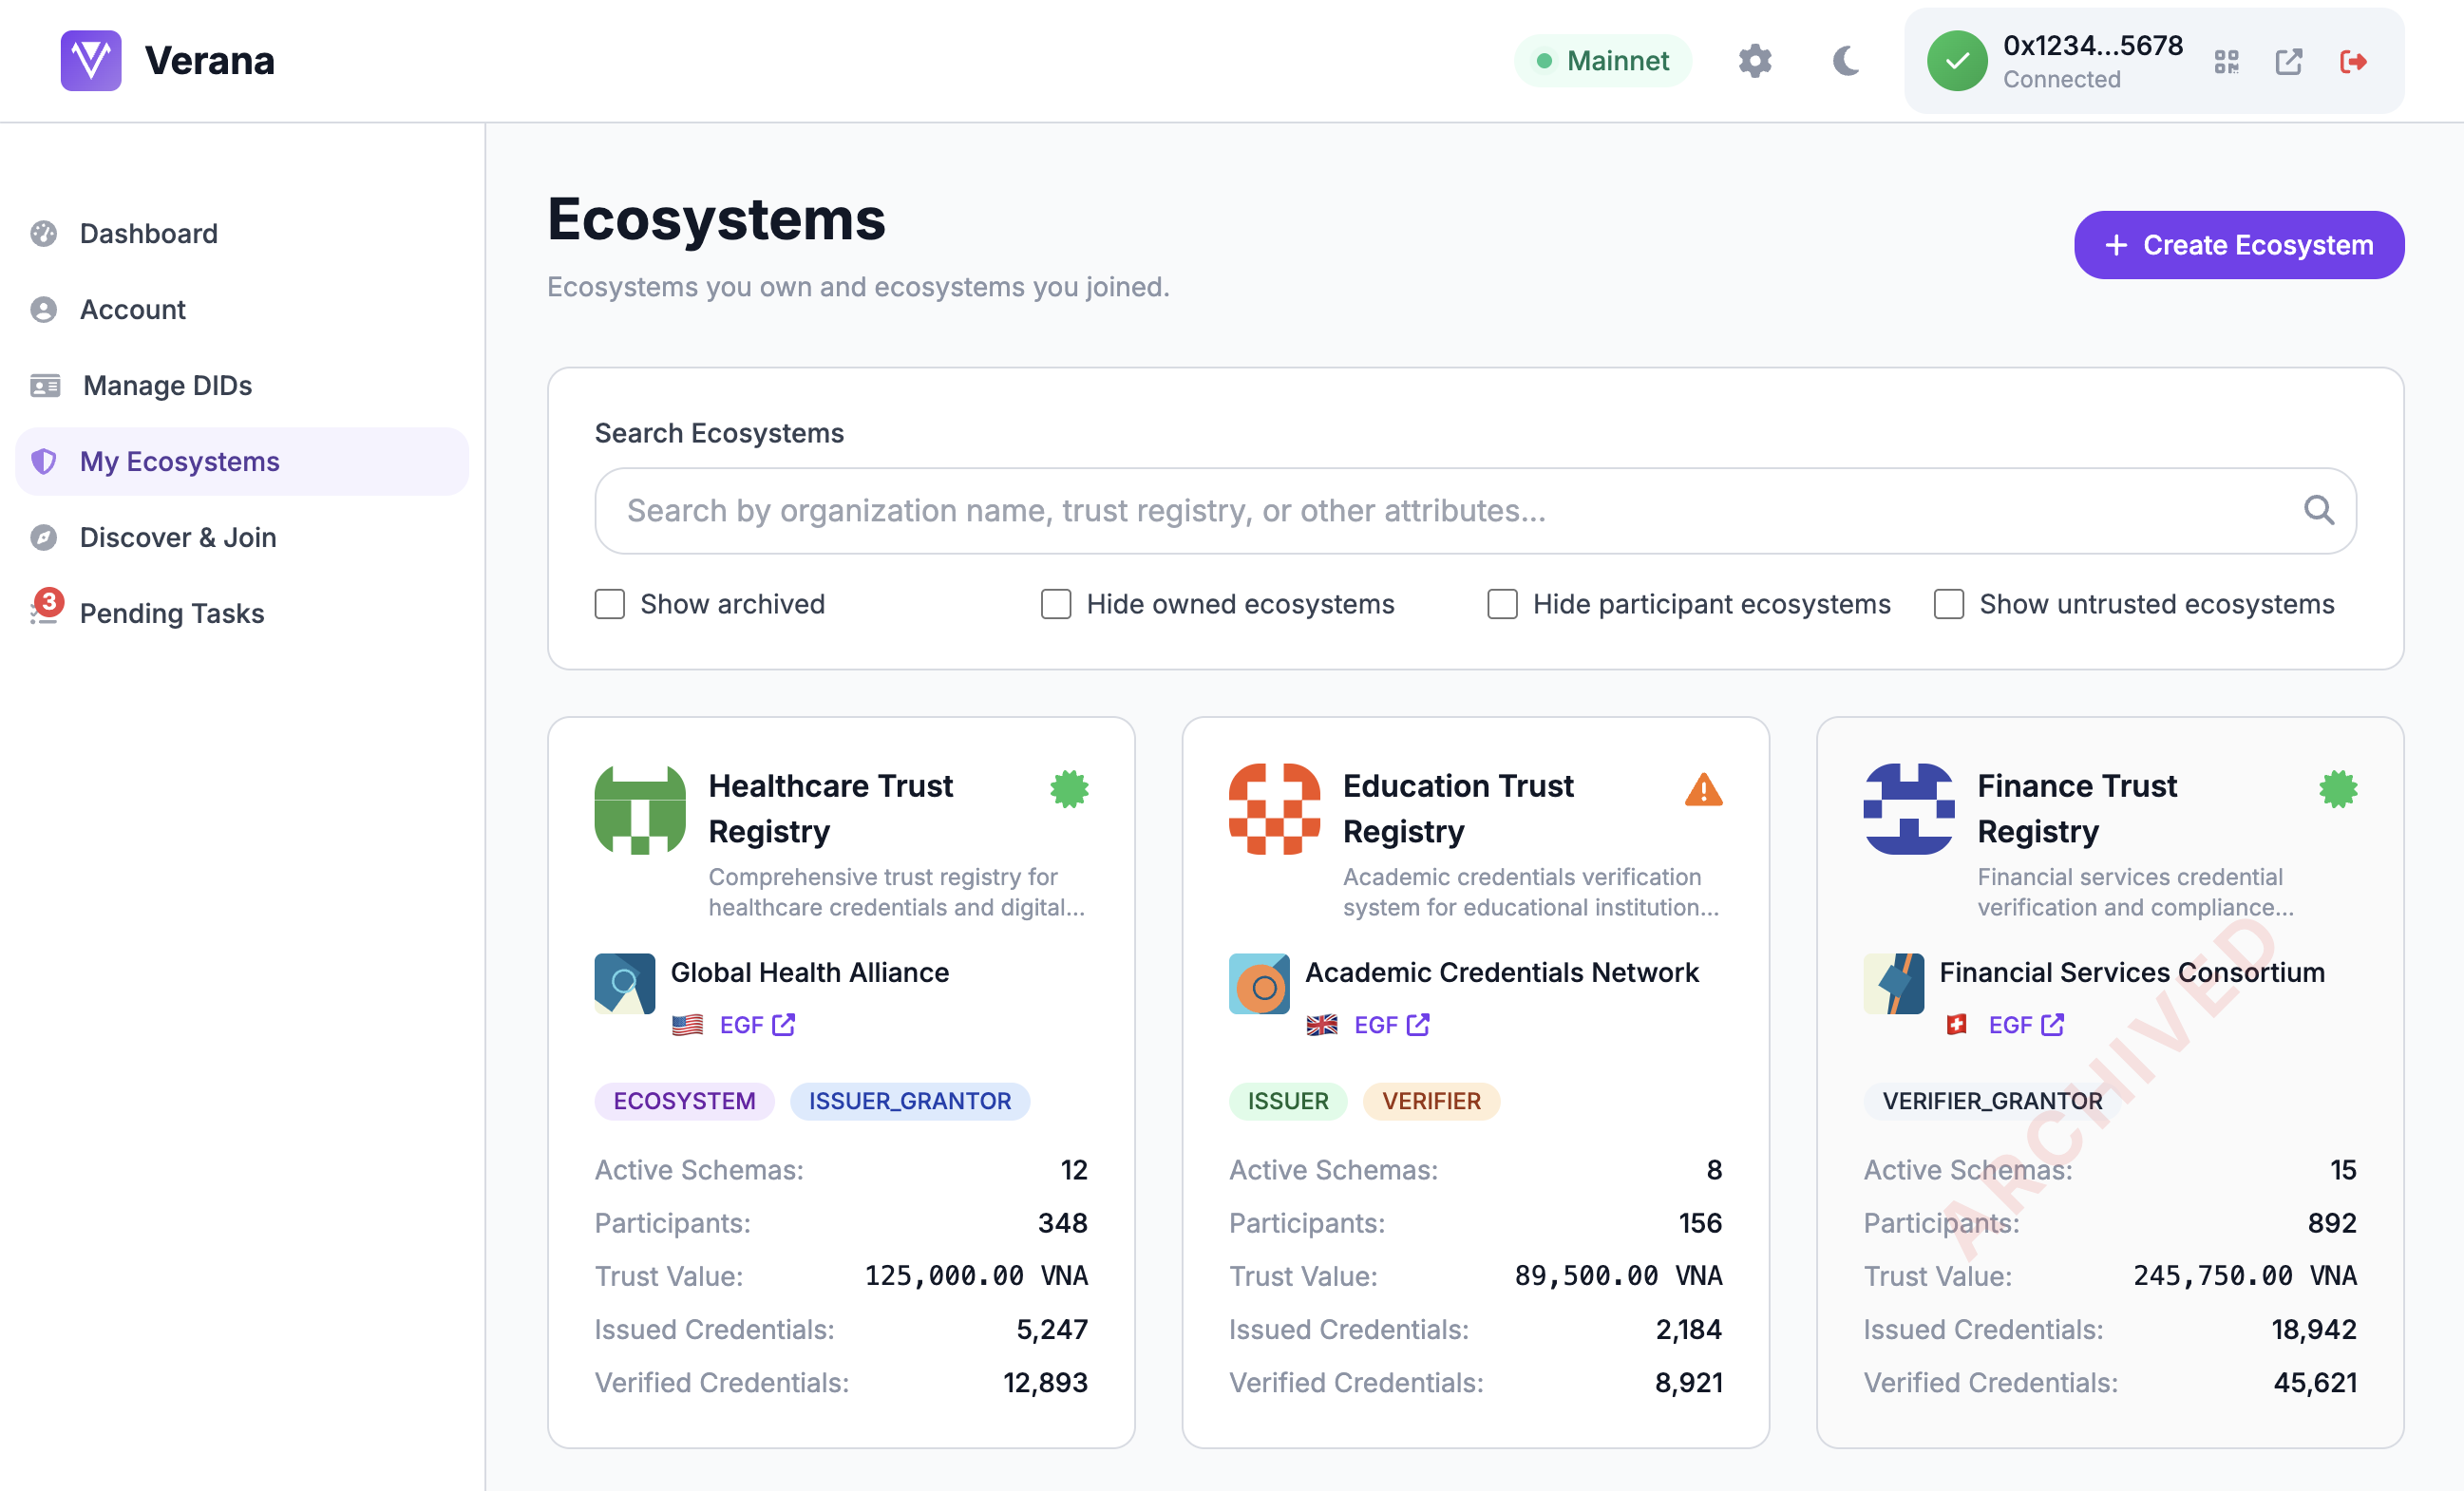This screenshot has height=1491, width=2464.
Task: Select My Ecosystems sidebar item
Action: (242, 461)
